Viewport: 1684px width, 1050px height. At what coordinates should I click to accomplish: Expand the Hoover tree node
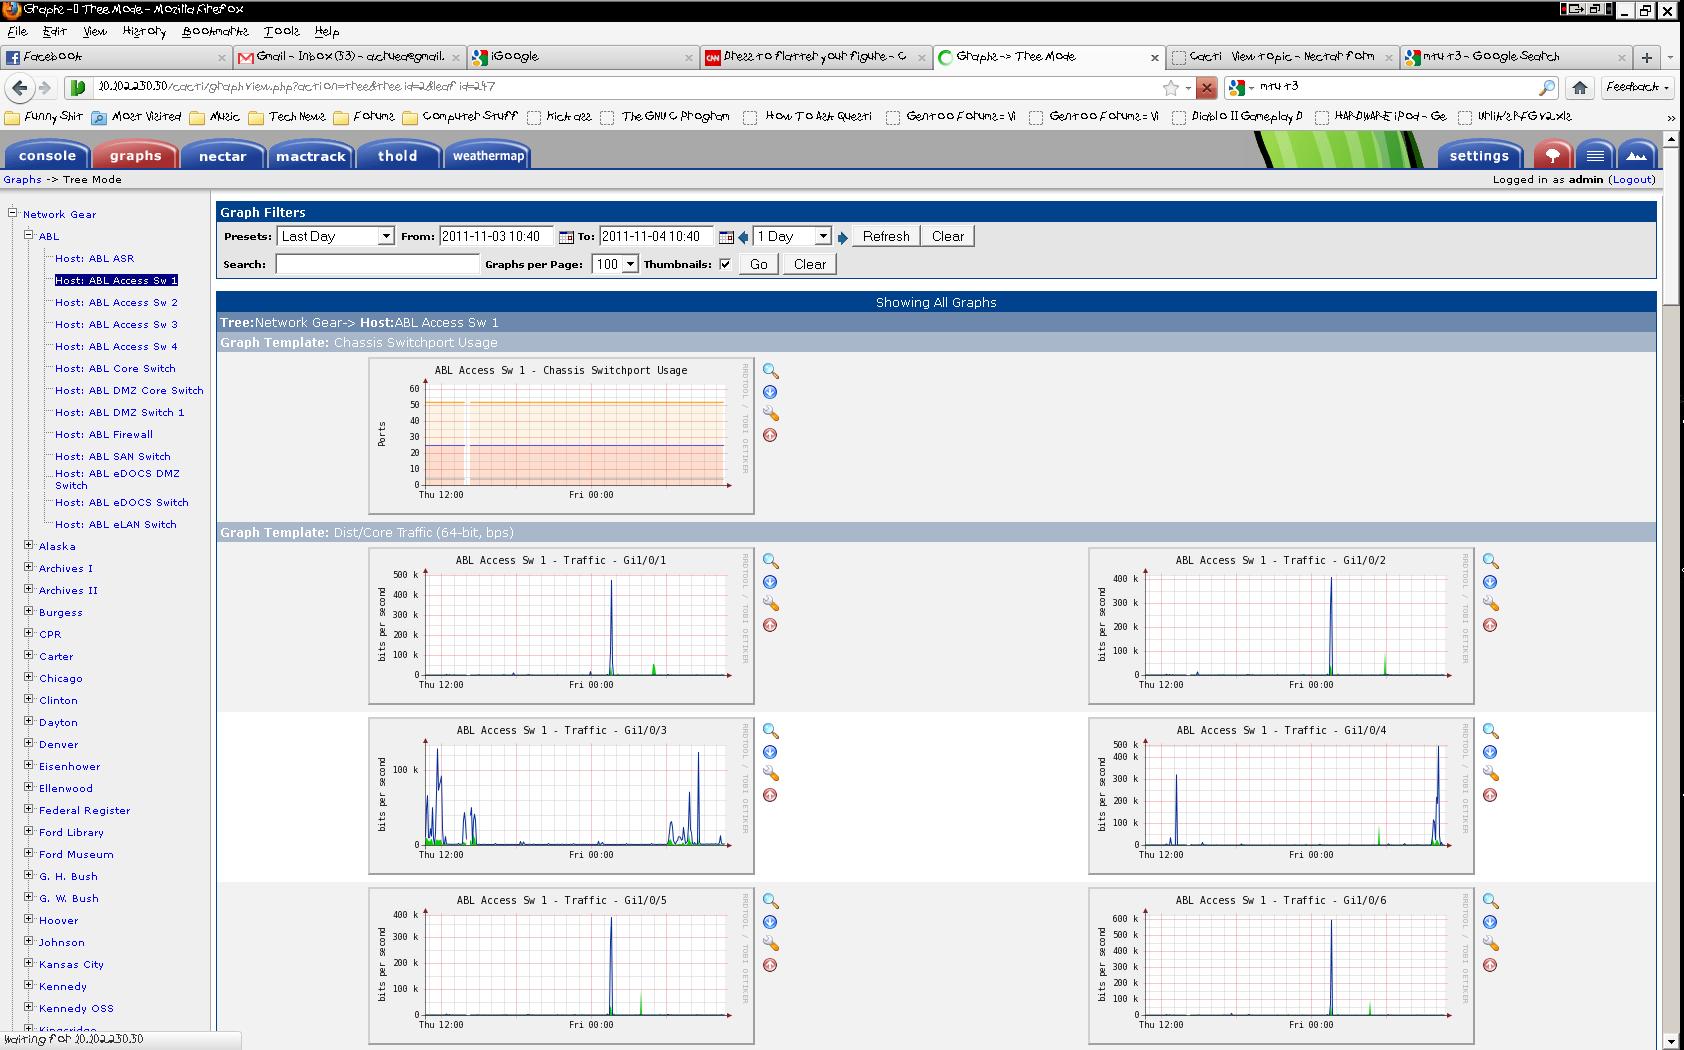(29, 919)
